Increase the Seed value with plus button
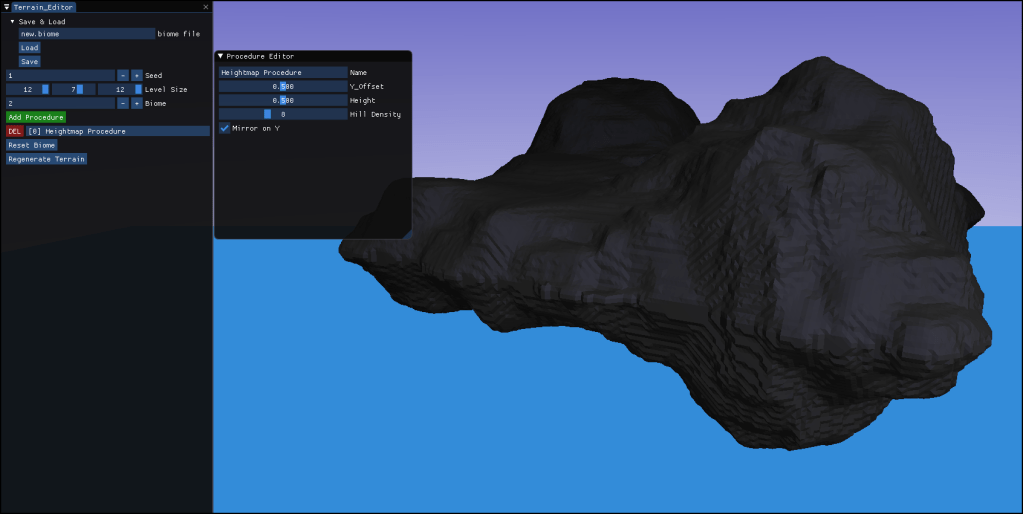The height and width of the screenshot is (514, 1023). (137, 75)
